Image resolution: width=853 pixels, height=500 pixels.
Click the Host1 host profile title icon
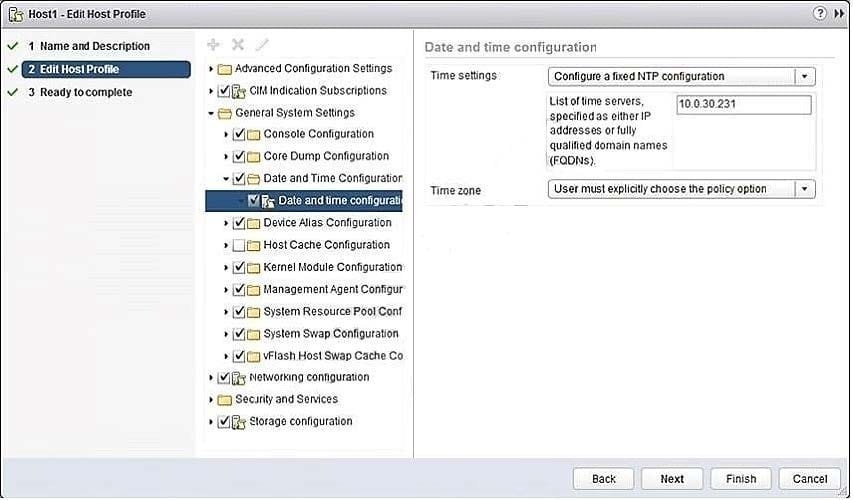[16, 14]
